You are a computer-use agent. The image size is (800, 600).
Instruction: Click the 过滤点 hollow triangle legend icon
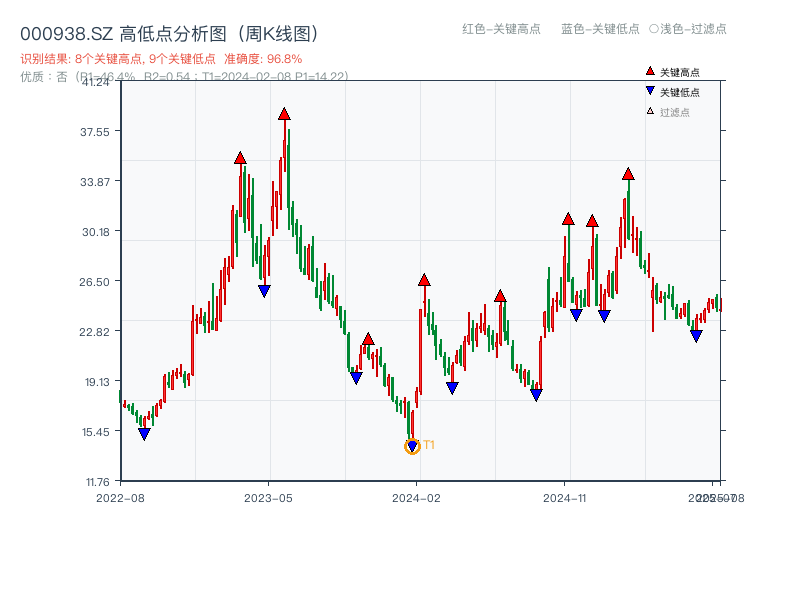tap(650, 110)
